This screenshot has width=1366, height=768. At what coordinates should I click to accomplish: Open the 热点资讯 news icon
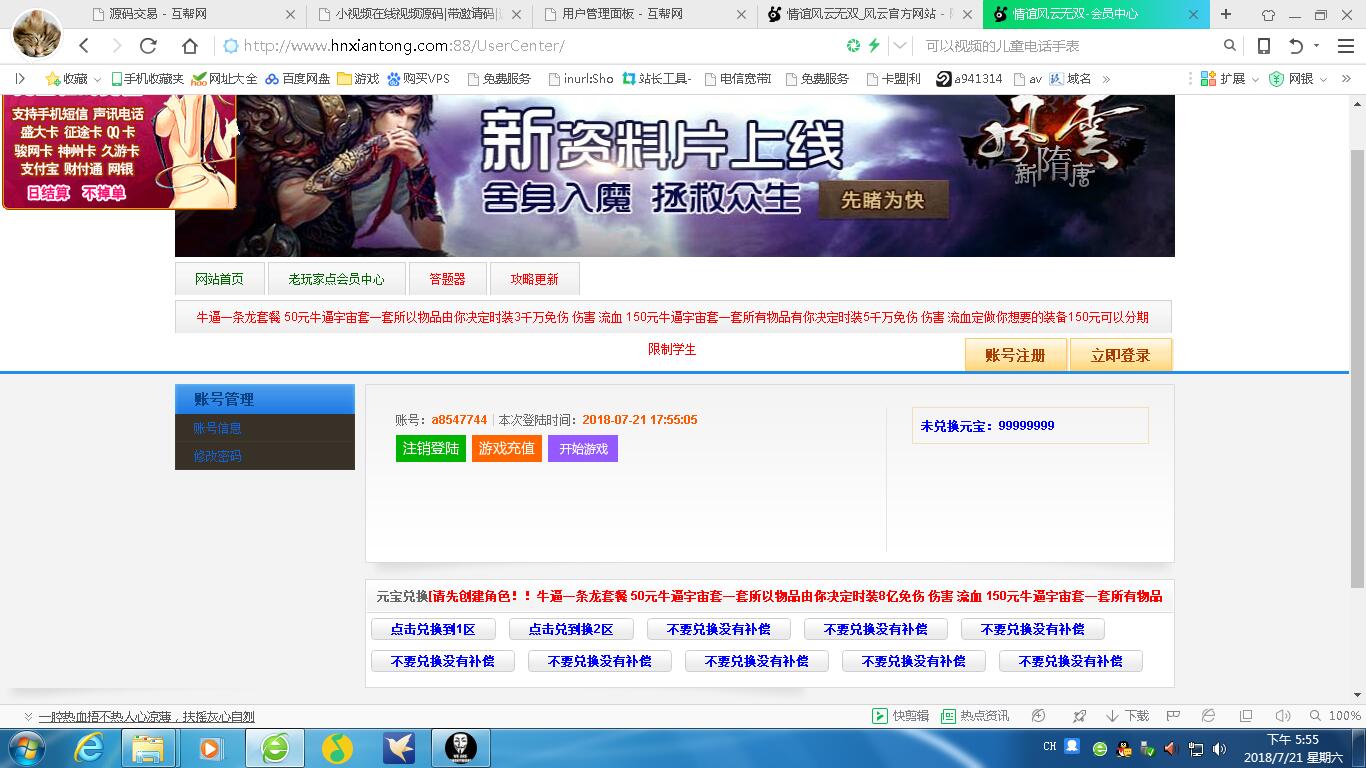(975, 716)
